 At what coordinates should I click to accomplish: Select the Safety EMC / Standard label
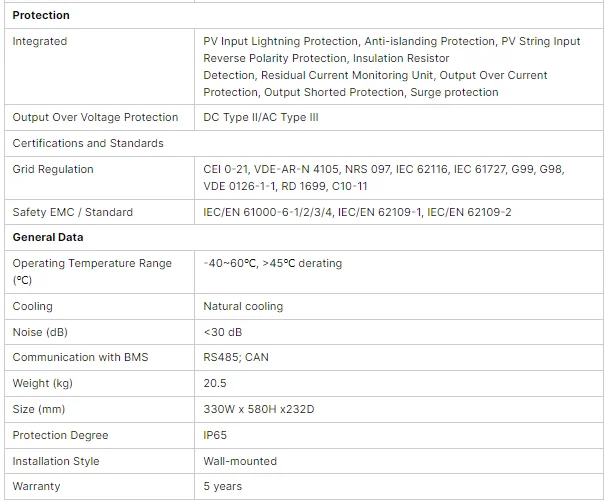coord(73,212)
